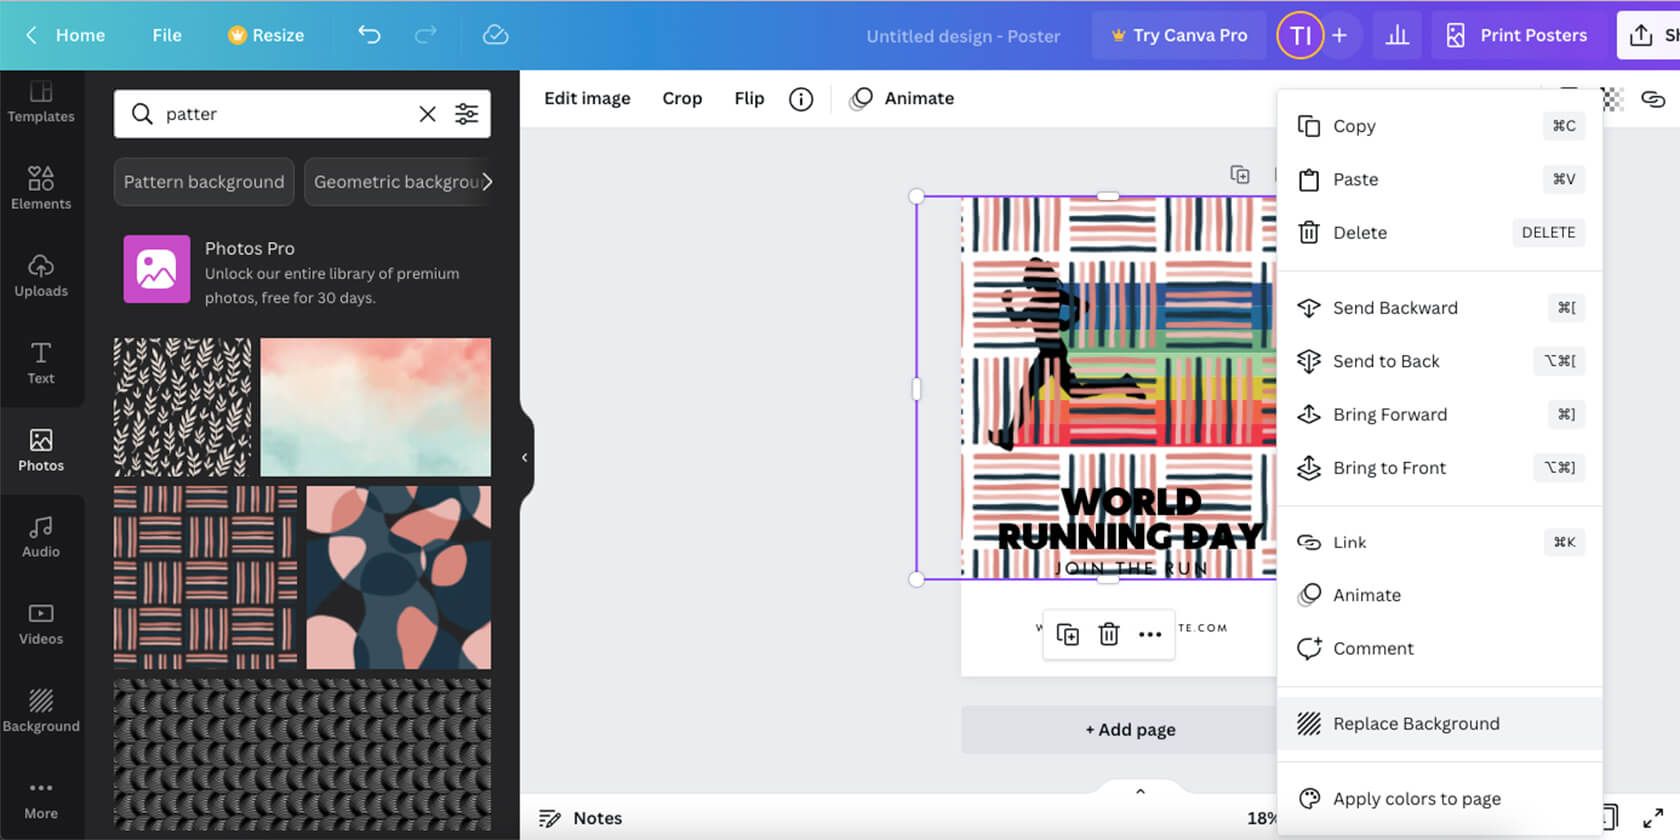The image size is (1680, 840).
Task: Click the Try Canva Pro button
Action: (1179, 35)
